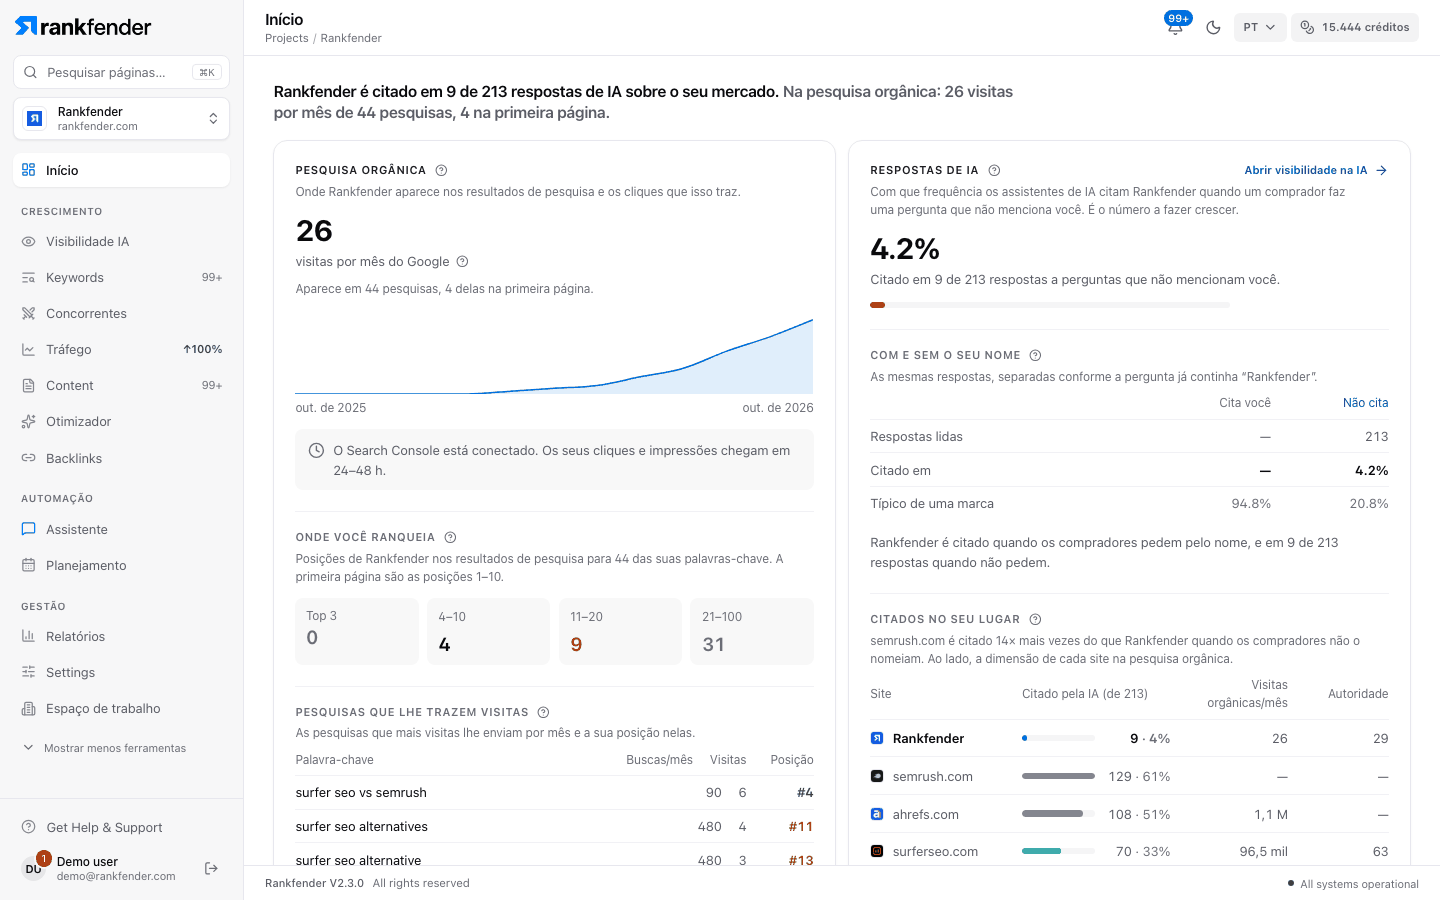Click help icon beside Citados no seu lugar
The height and width of the screenshot is (900, 1440).
pyautogui.click(x=1035, y=619)
